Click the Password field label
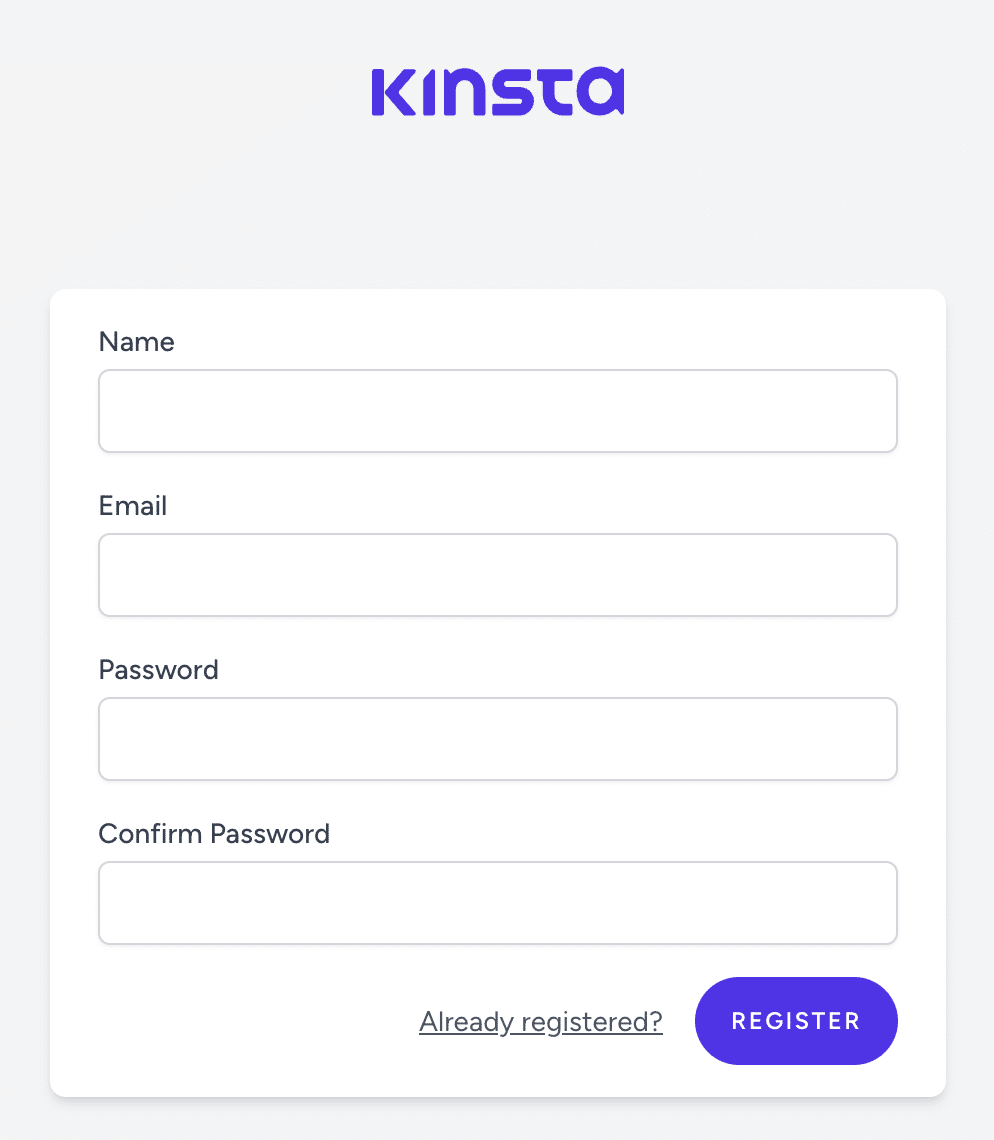 pos(158,669)
